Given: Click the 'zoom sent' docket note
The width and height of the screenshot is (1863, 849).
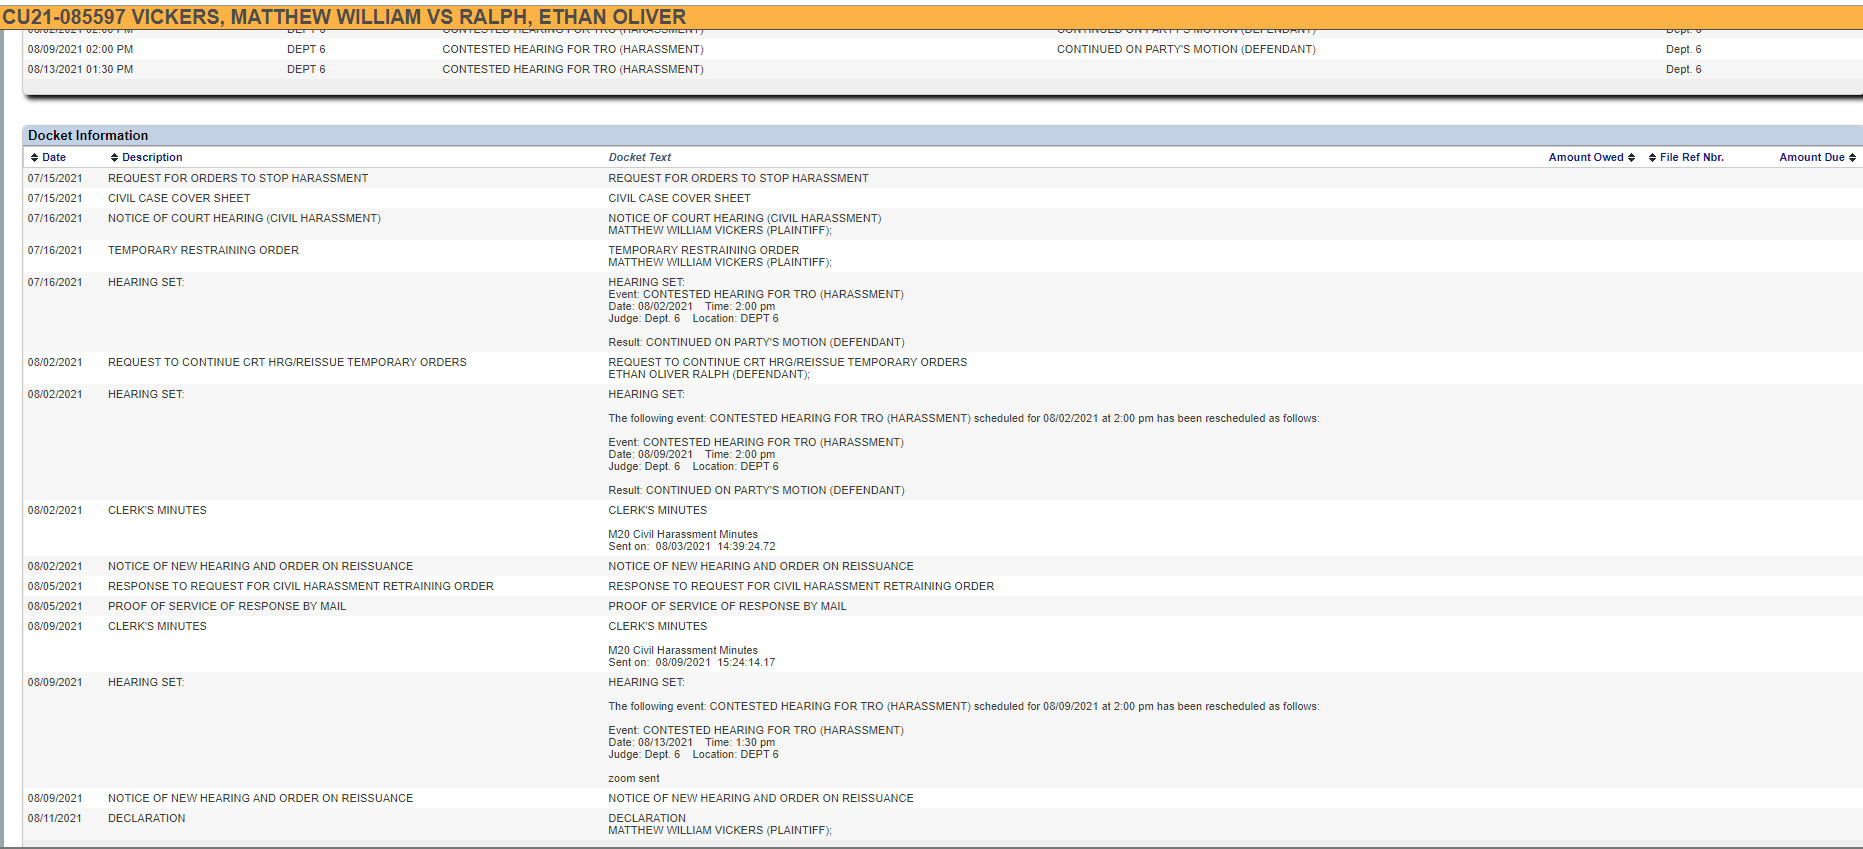Looking at the screenshot, I should (x=634, y=778).
